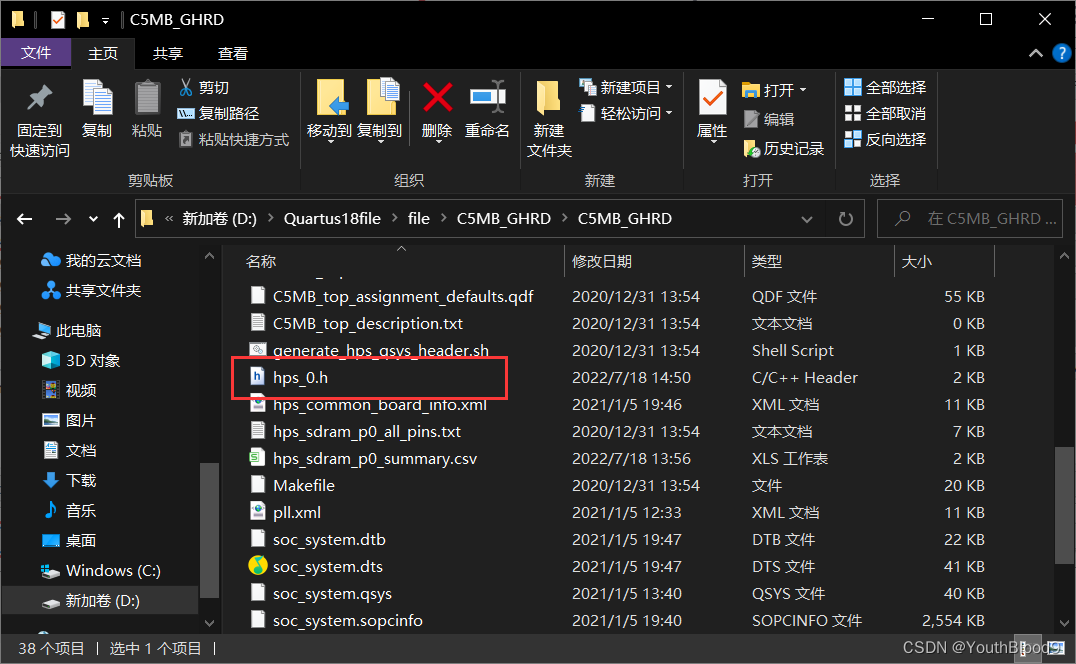Click the search box 在 C5MB_GHRD

pyautogui.click(x=970, y=219)
